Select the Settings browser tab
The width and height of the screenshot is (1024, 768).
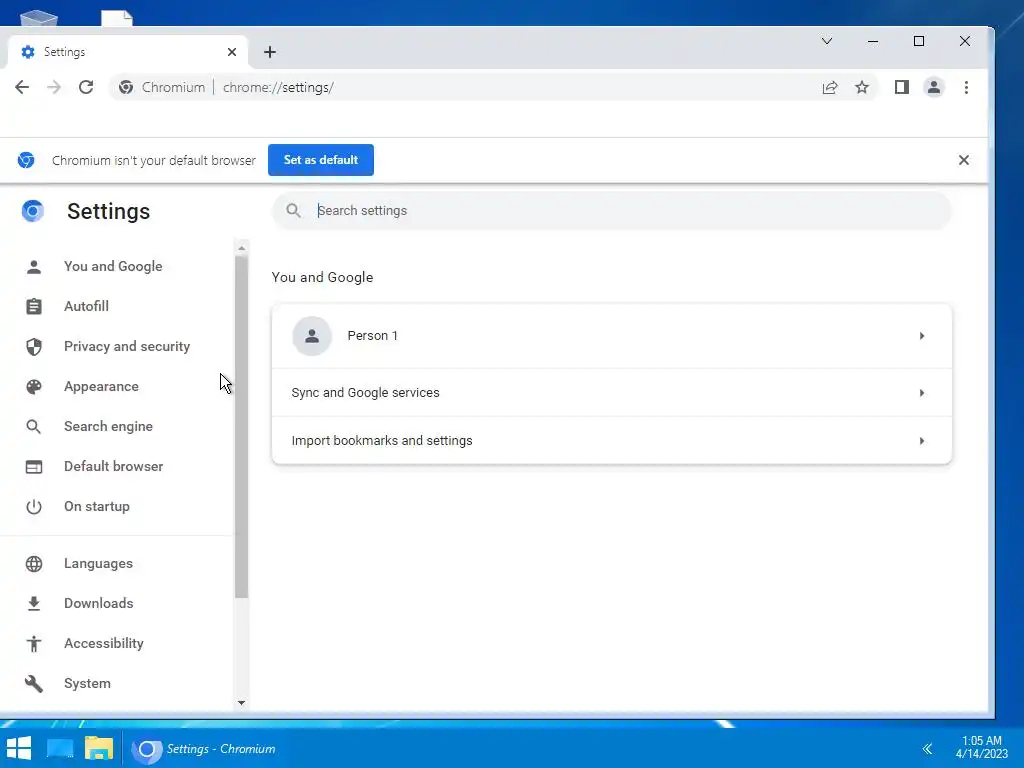tap(127, 52)
